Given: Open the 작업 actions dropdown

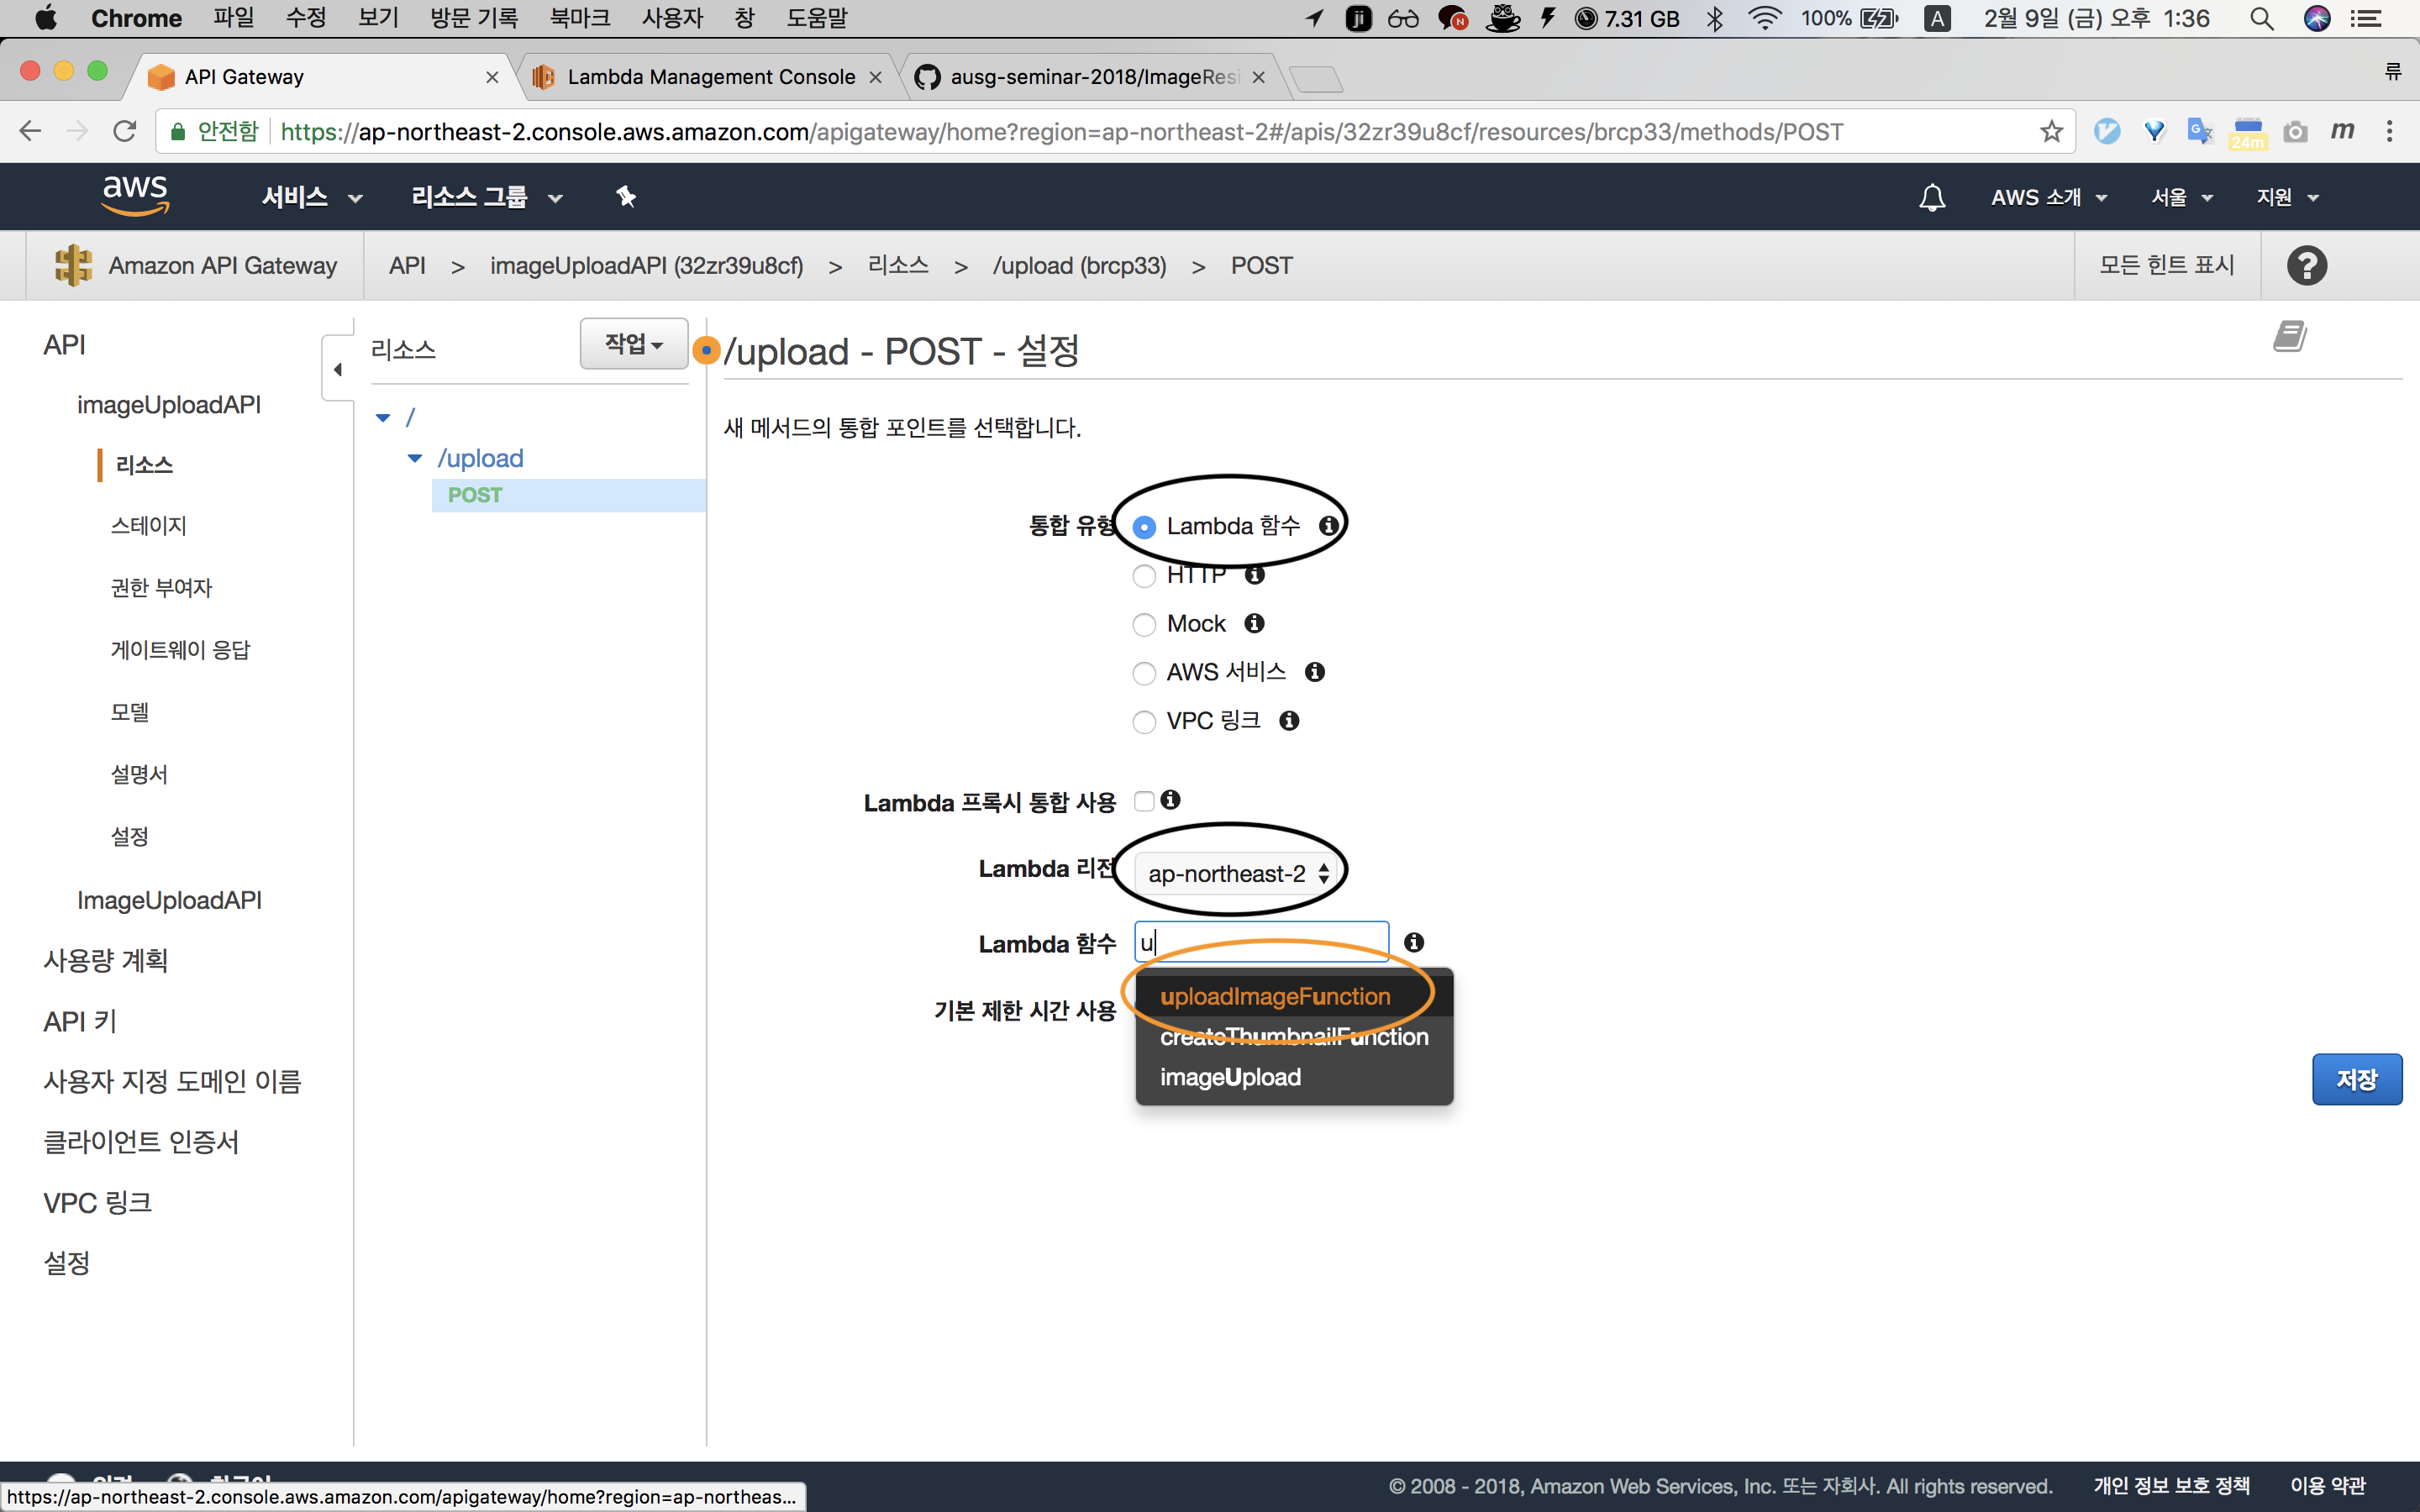Looking at the screenshot, I should click(x=633, y=344).
